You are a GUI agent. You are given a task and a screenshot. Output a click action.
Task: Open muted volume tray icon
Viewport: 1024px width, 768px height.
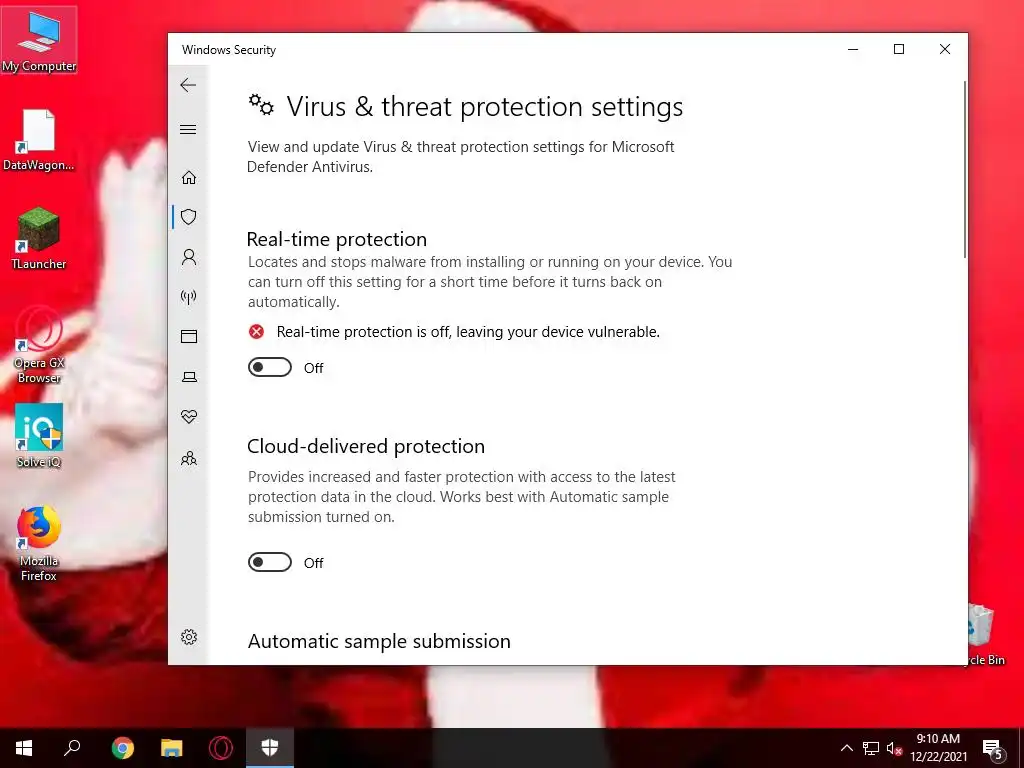click(x=894, y=748)
